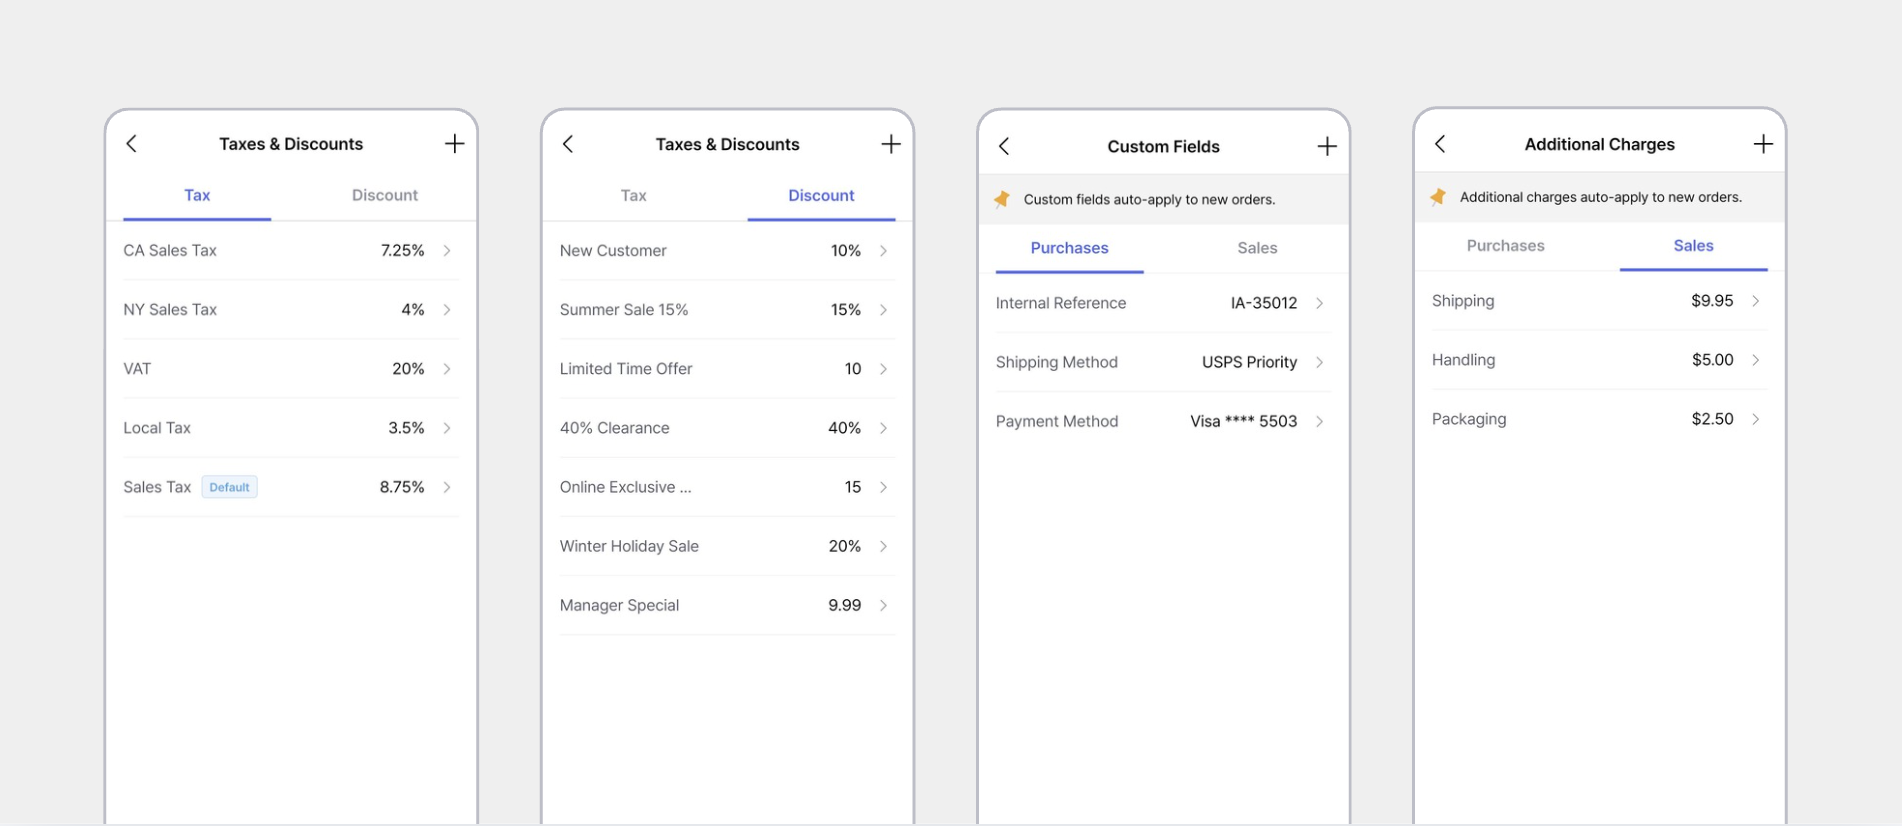Image resolution: width=1902 pixels, height=826 pixels.
Task: Tap the plus icon on Custom Fields header
Action: pyautogui.click(x=1327, y=146)
